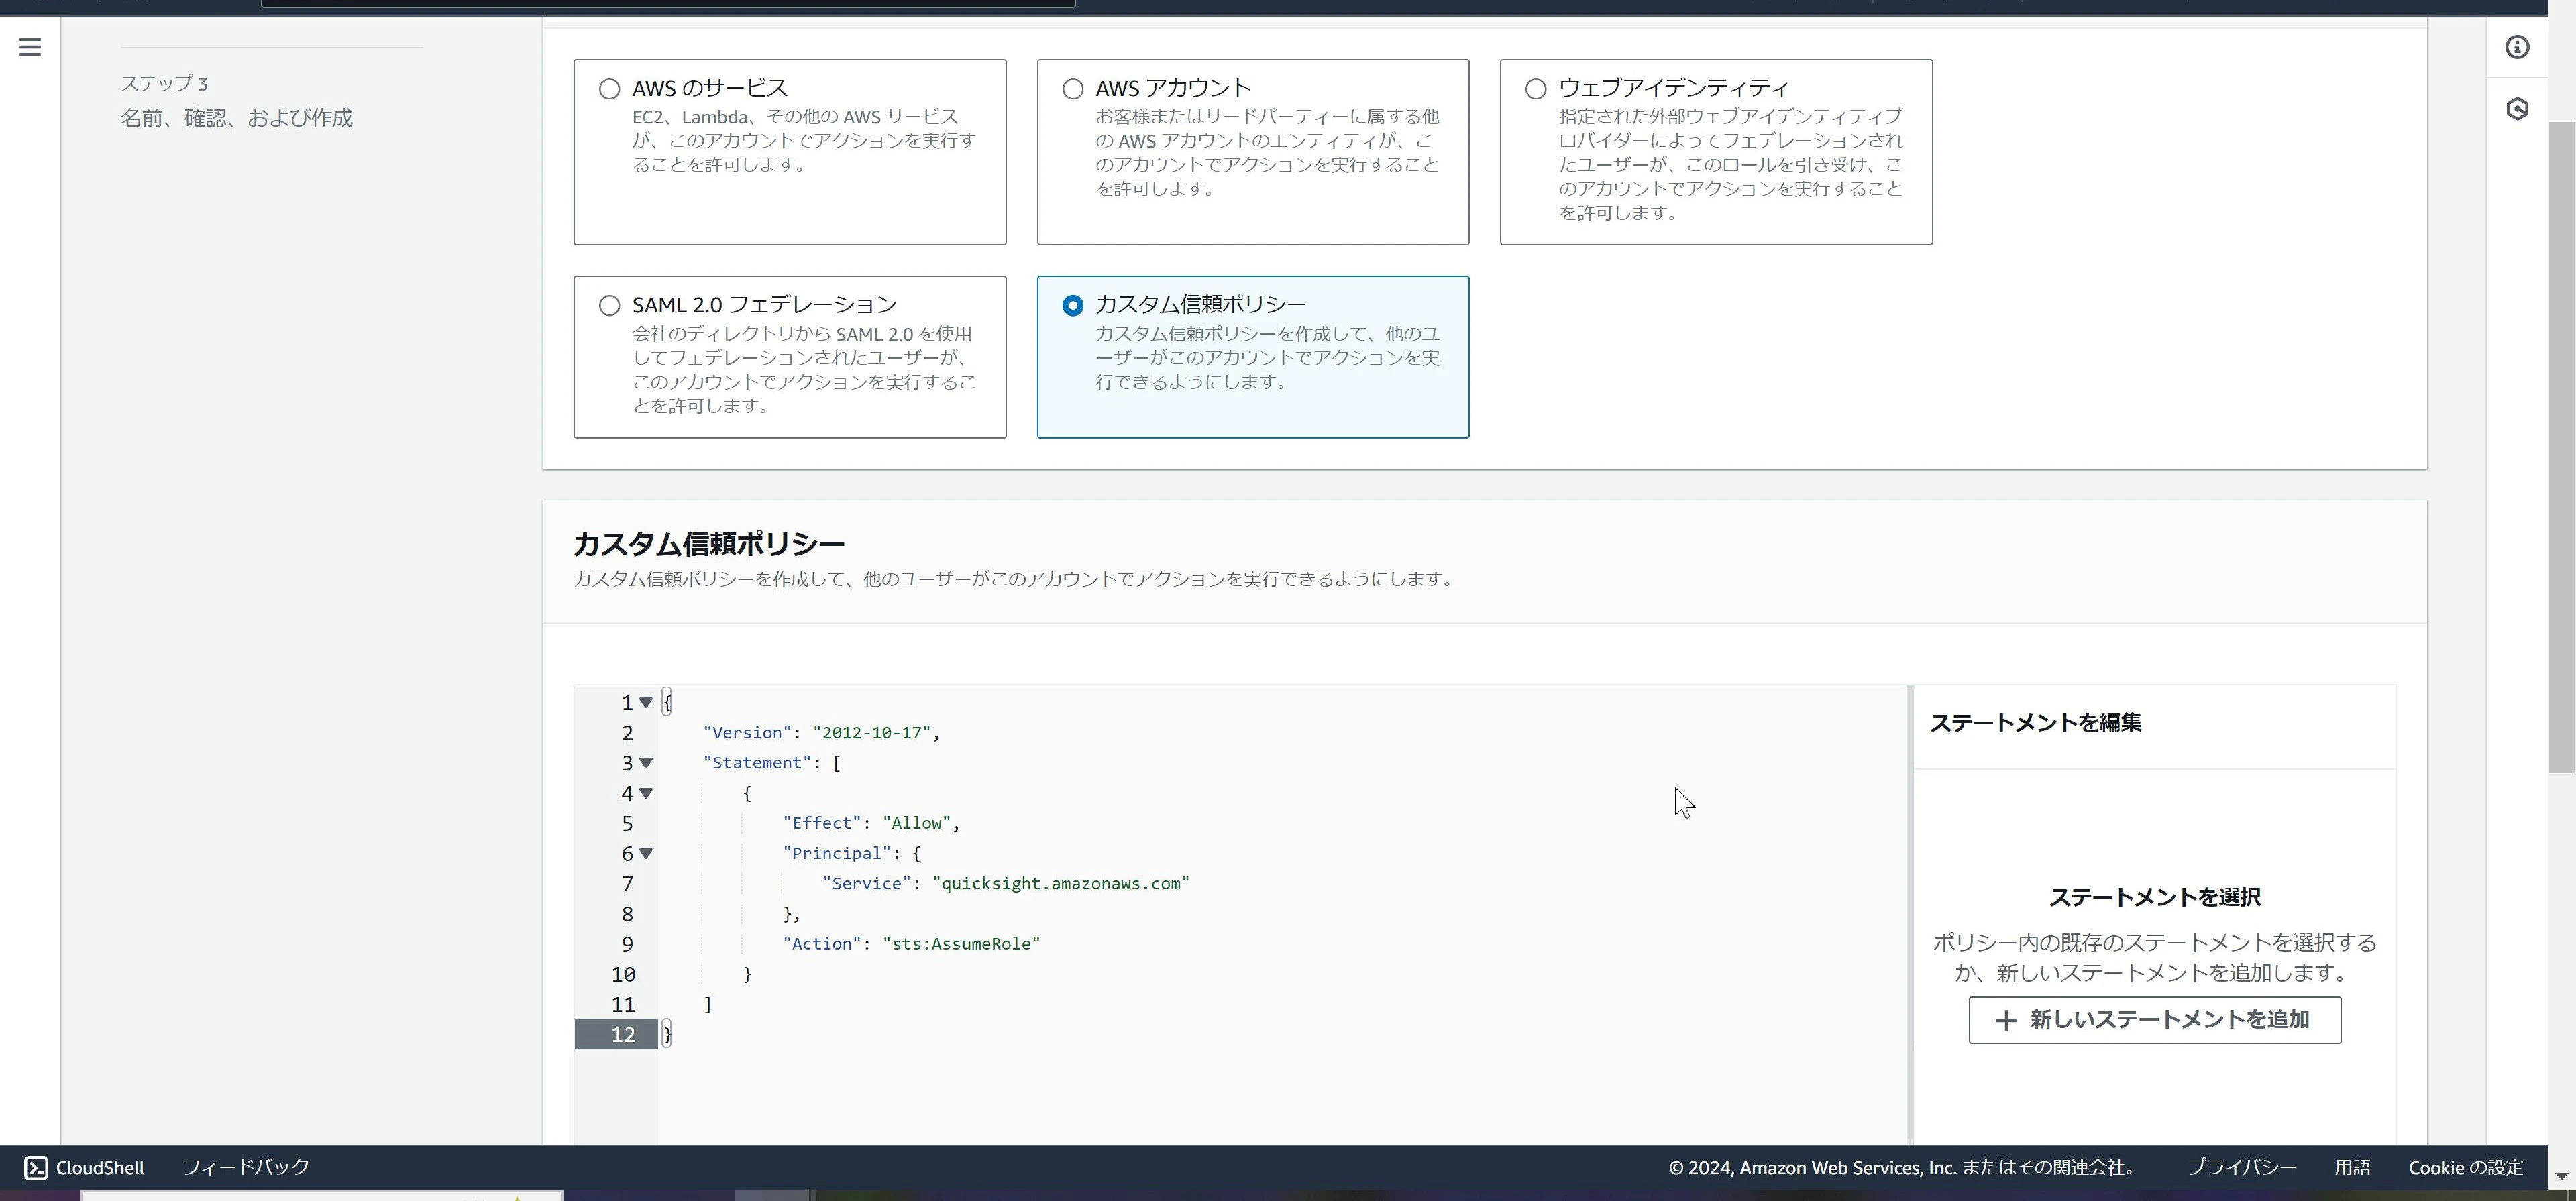
Task: Open 用語 link in footer
Action: (x=2352, y=1167)
